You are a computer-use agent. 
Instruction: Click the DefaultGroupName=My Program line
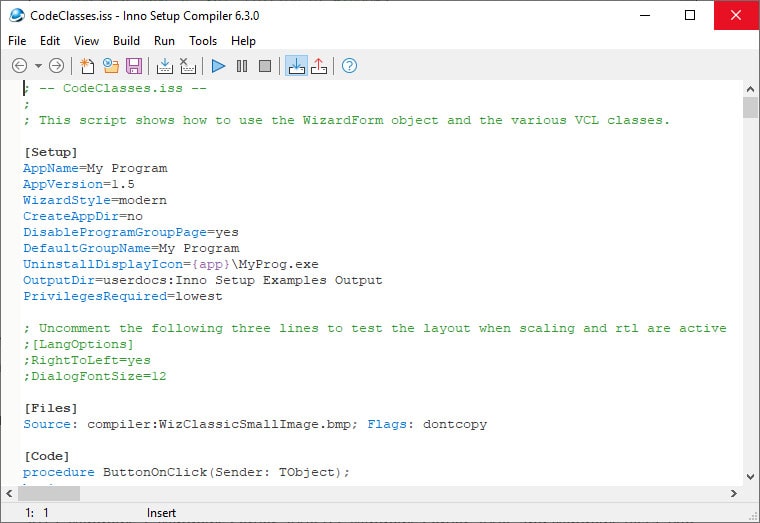coord(131,248)
